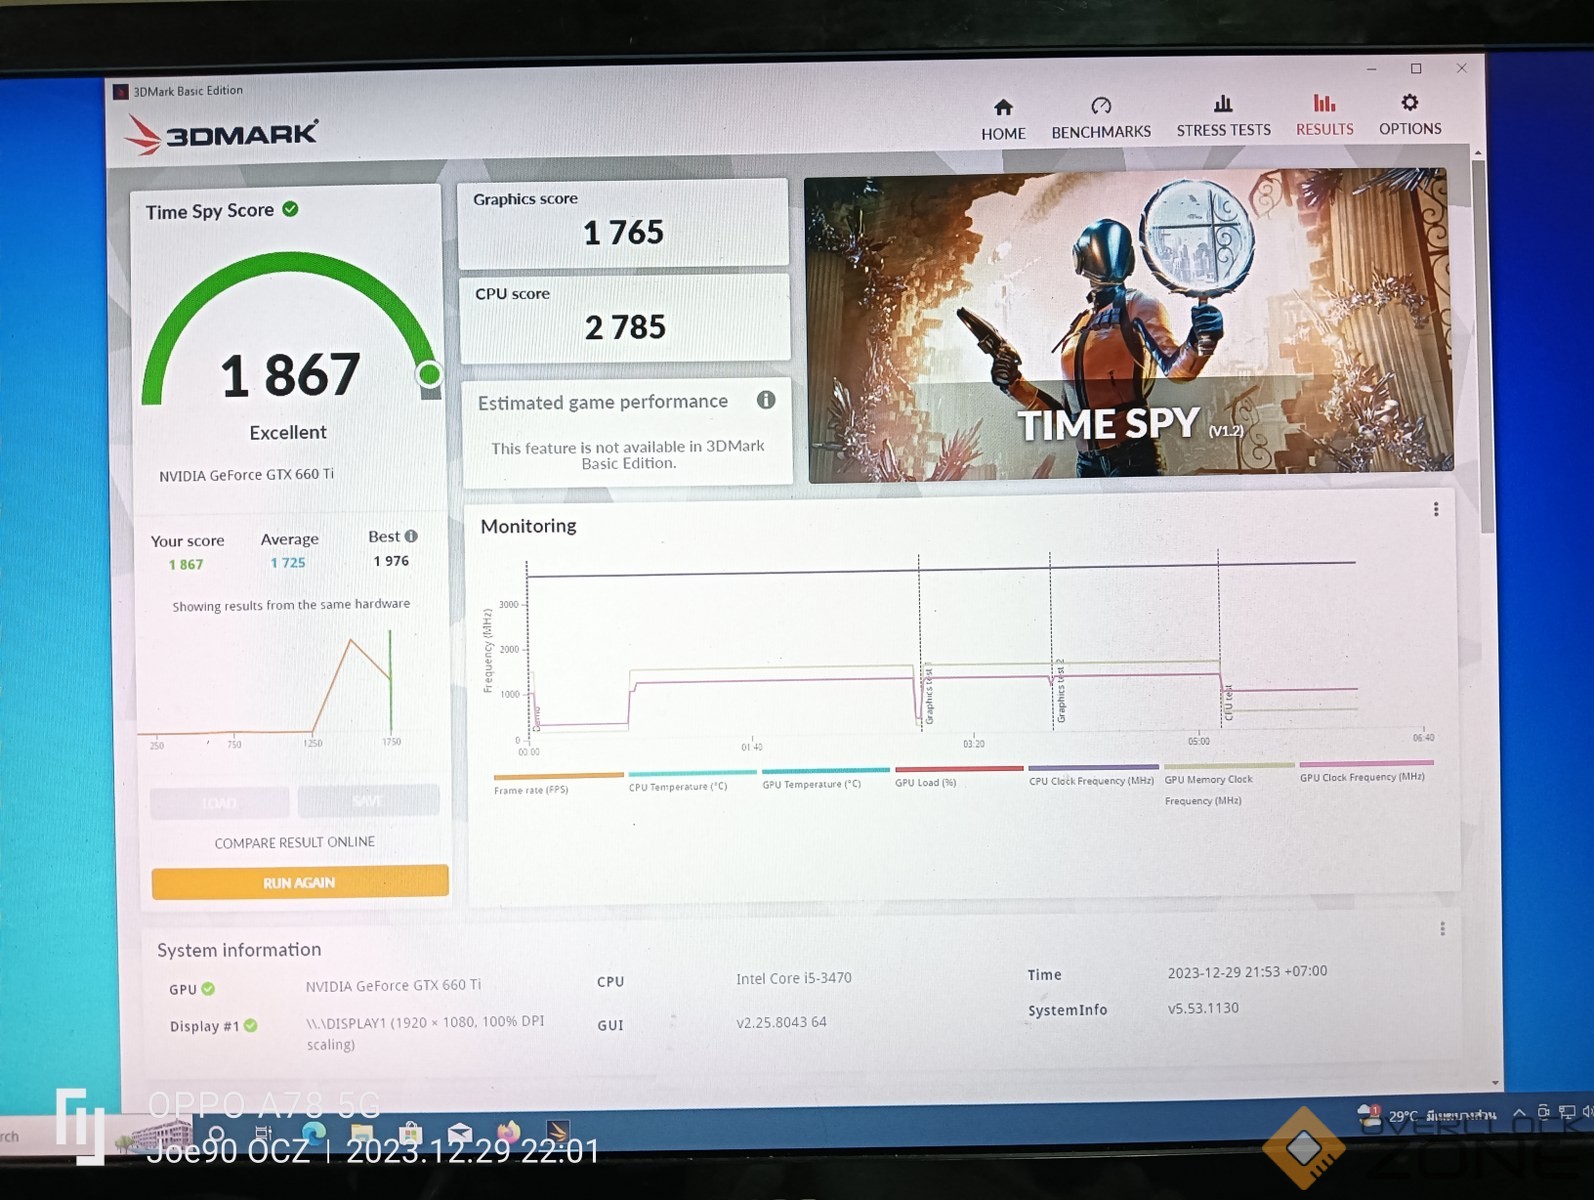Screen dimensions: 1594x1200
Task: Open Microsoft Edge from the taskbar
Action: (x=313, y=1135)
